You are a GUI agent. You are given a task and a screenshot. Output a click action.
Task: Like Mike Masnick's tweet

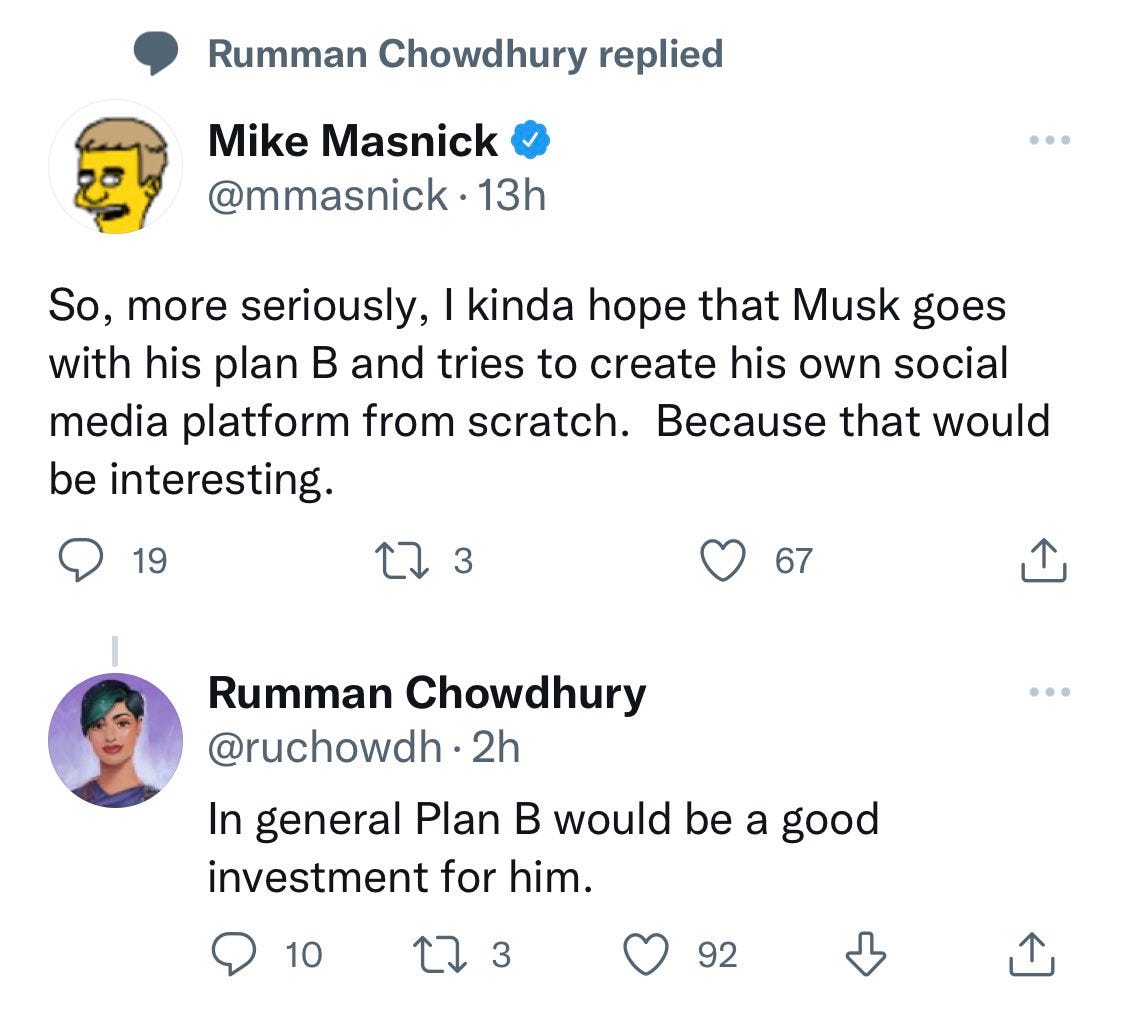[x=727, y=560]
